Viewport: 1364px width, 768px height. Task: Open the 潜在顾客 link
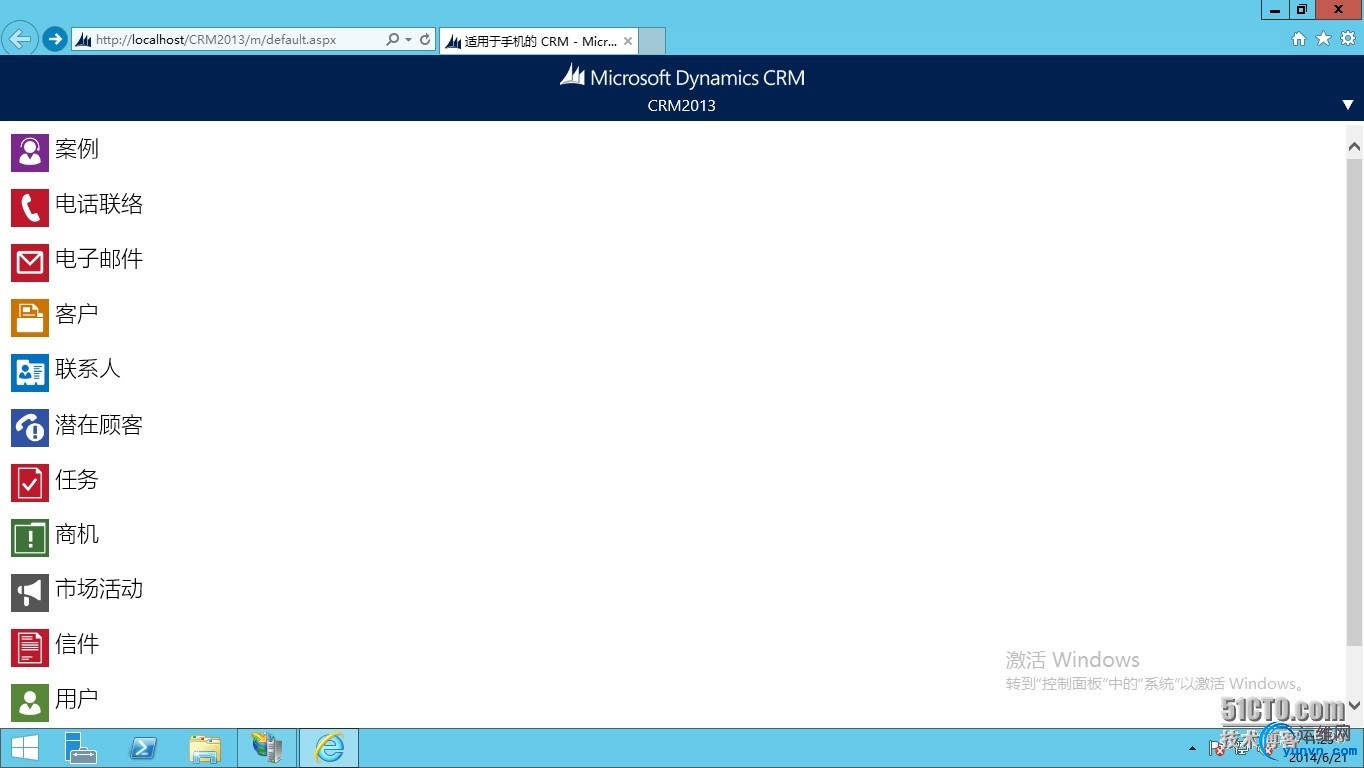[99, 425]
